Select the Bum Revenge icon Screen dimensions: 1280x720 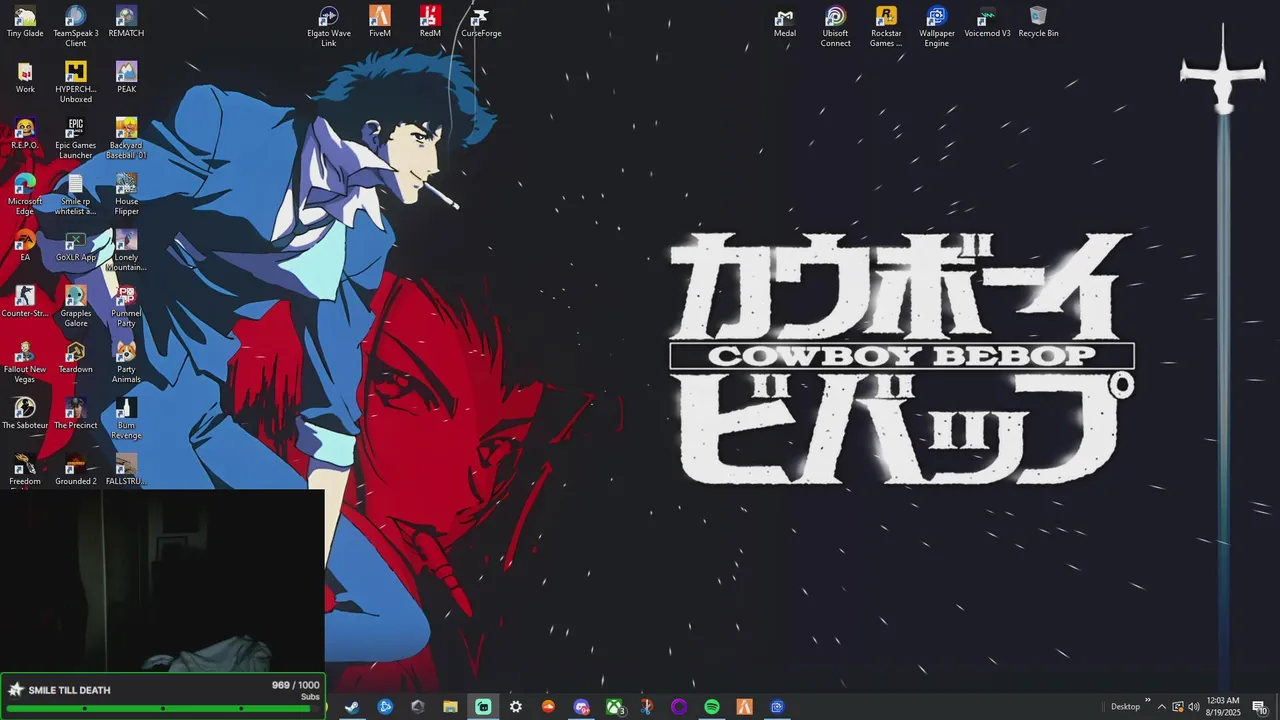tap(126, 418)
